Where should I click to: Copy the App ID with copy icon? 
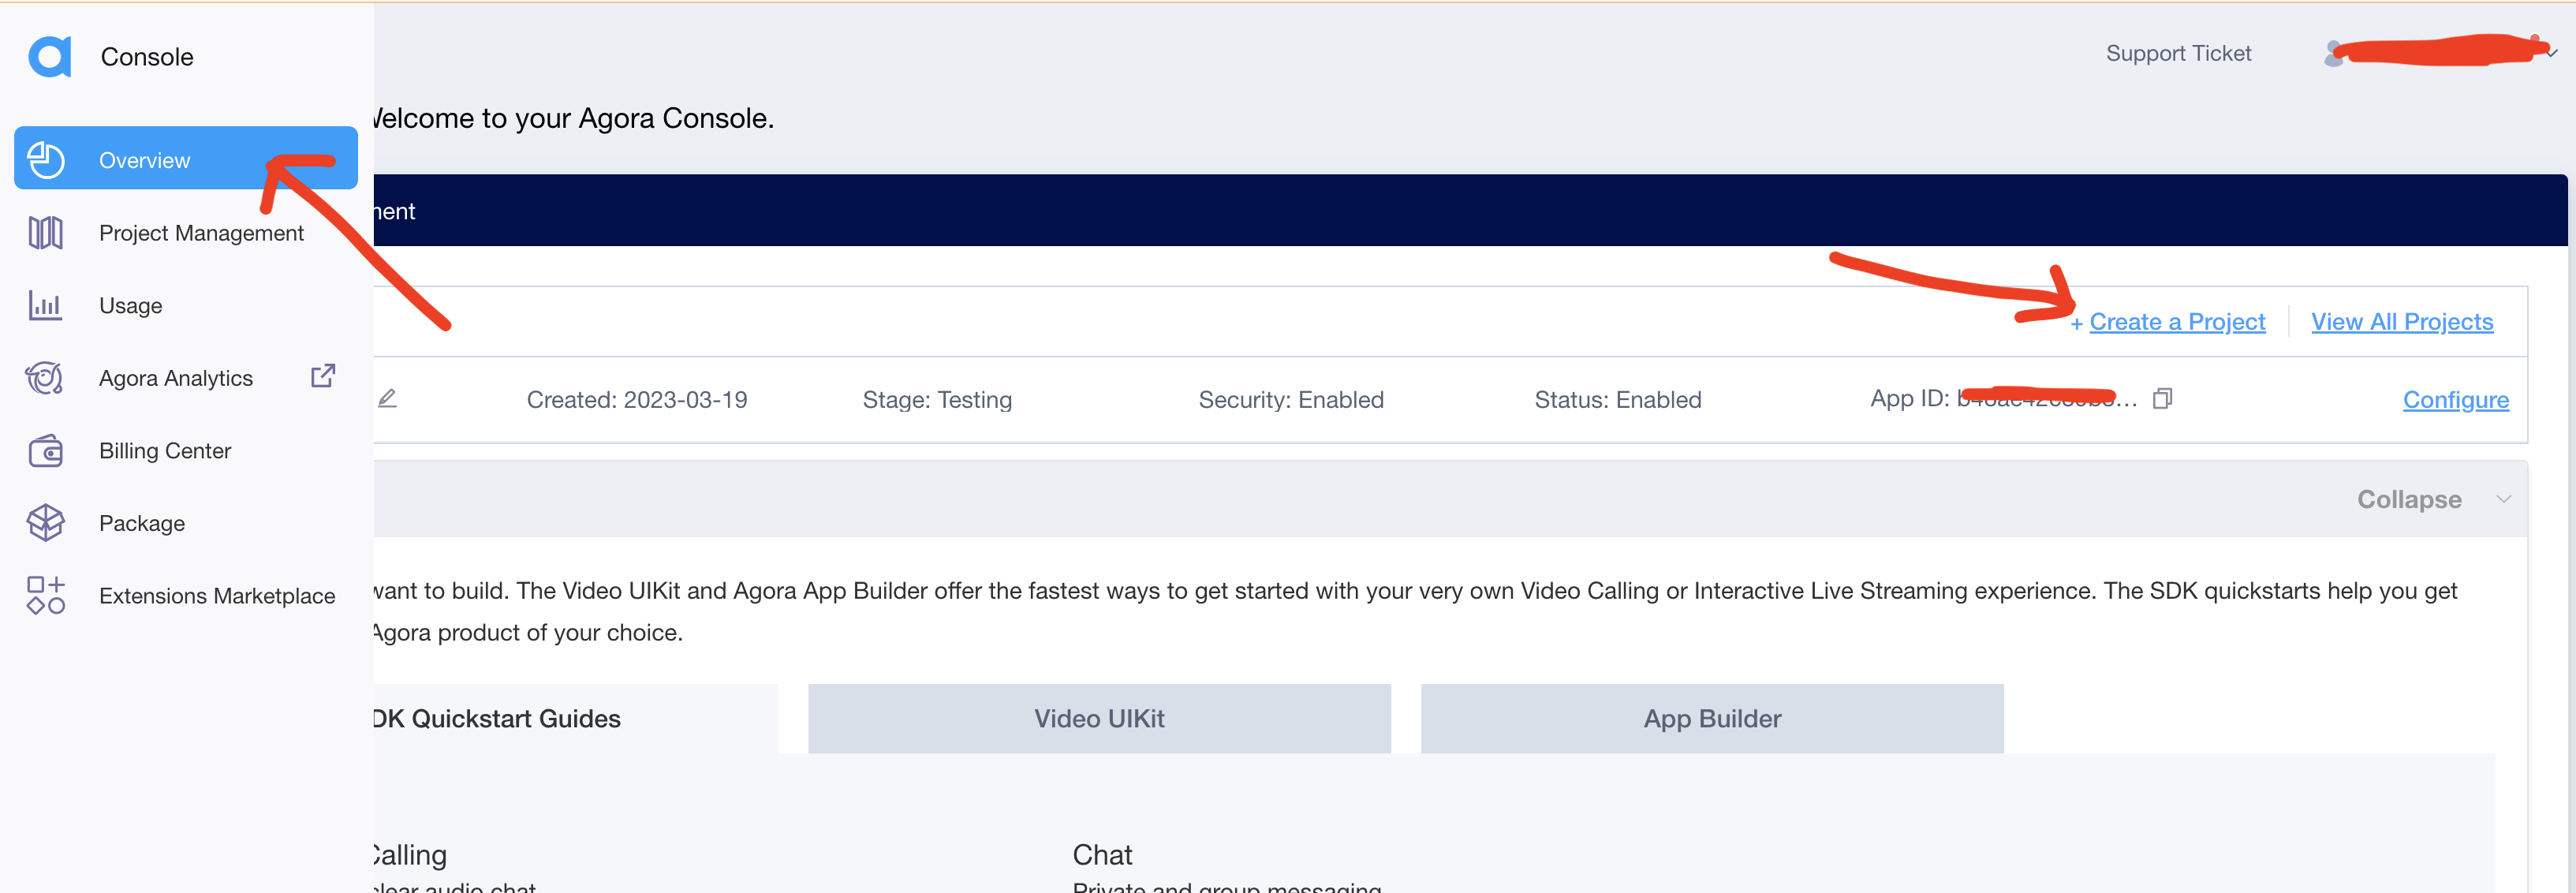tap(2162, 399)
